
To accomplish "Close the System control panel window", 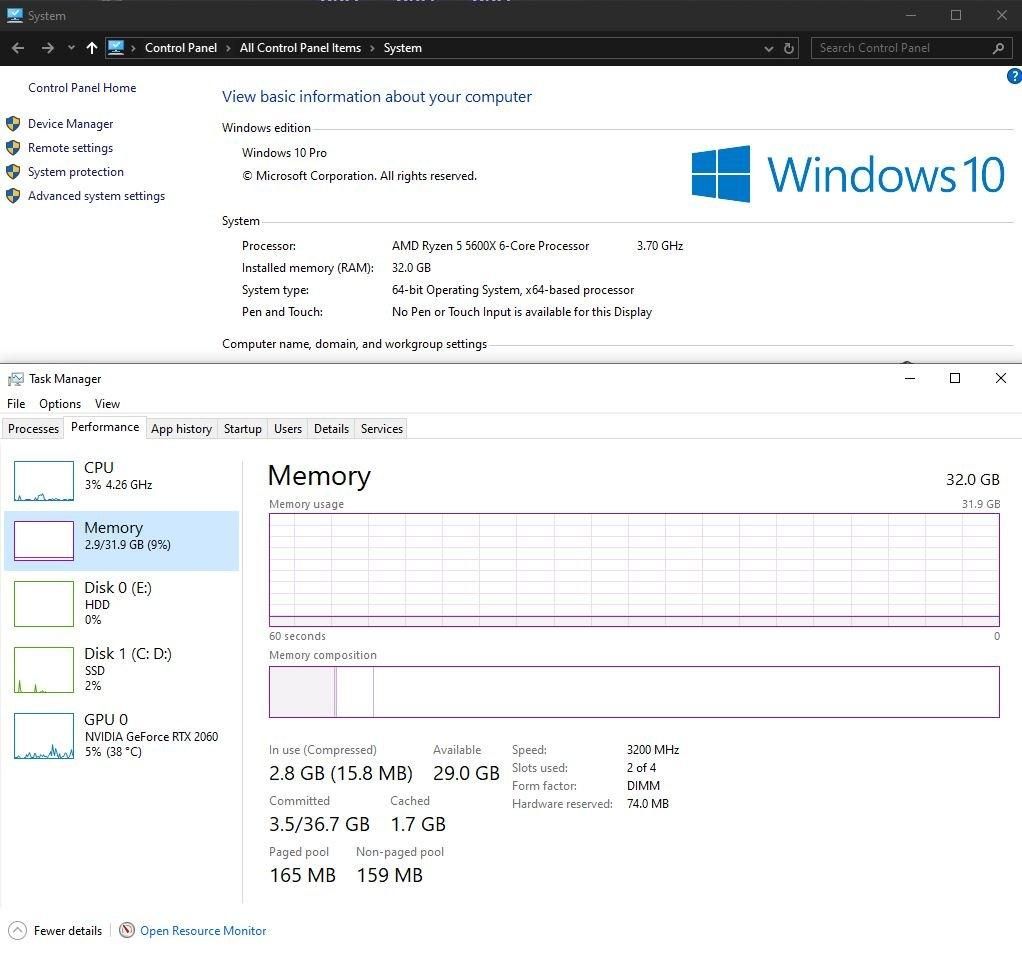I will (1002, 15).
